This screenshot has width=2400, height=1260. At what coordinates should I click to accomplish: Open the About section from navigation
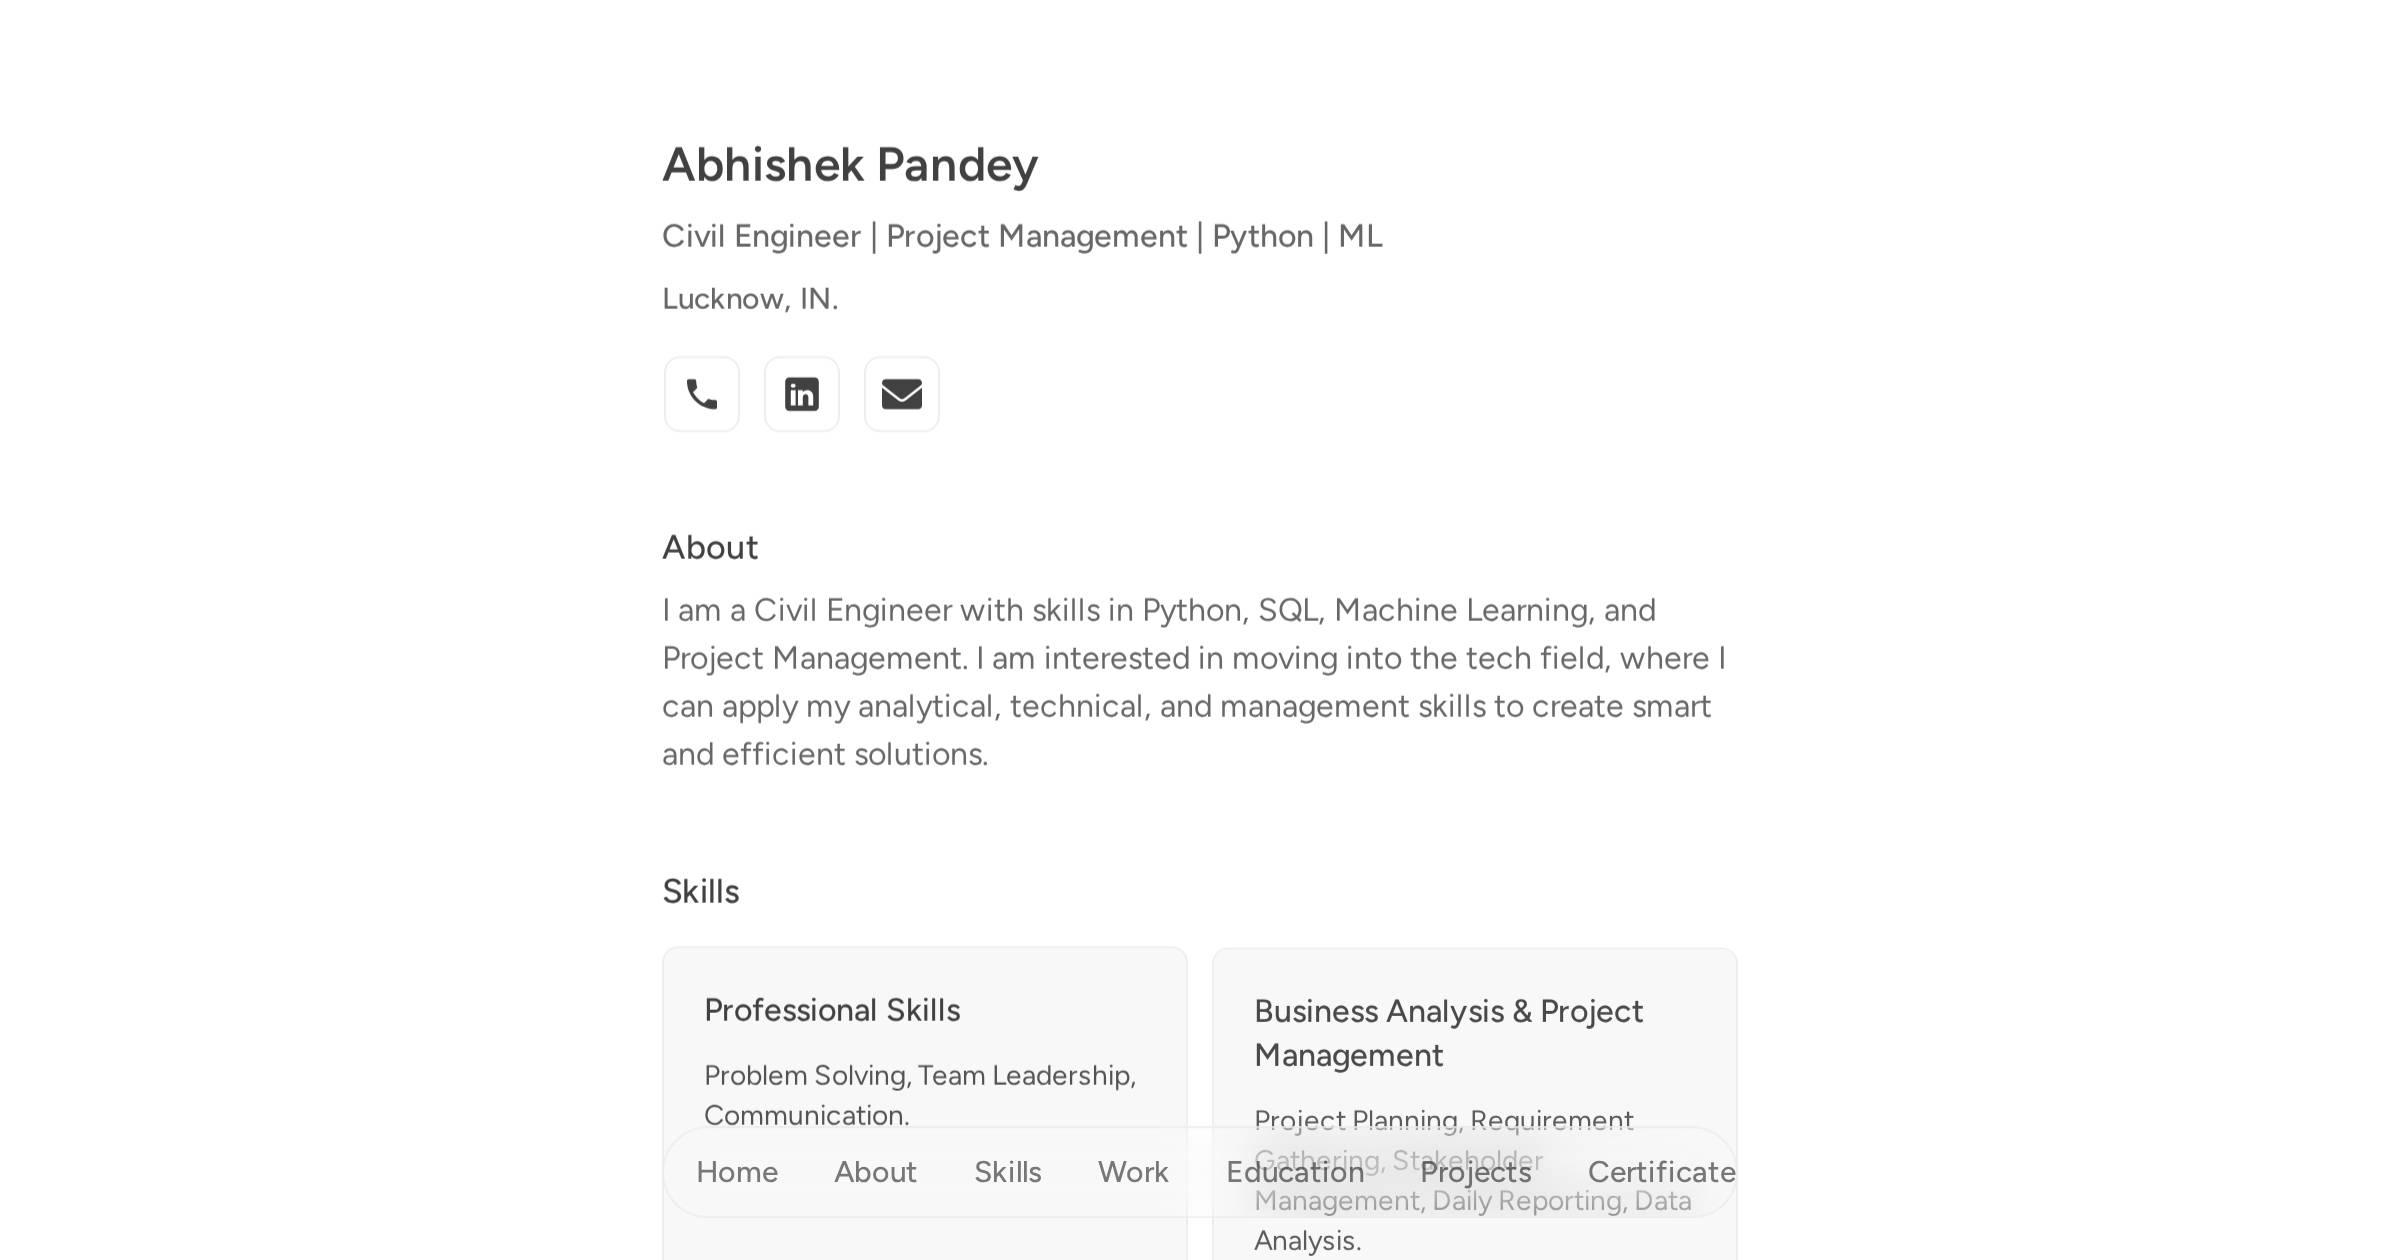[x=874, y=1171]
